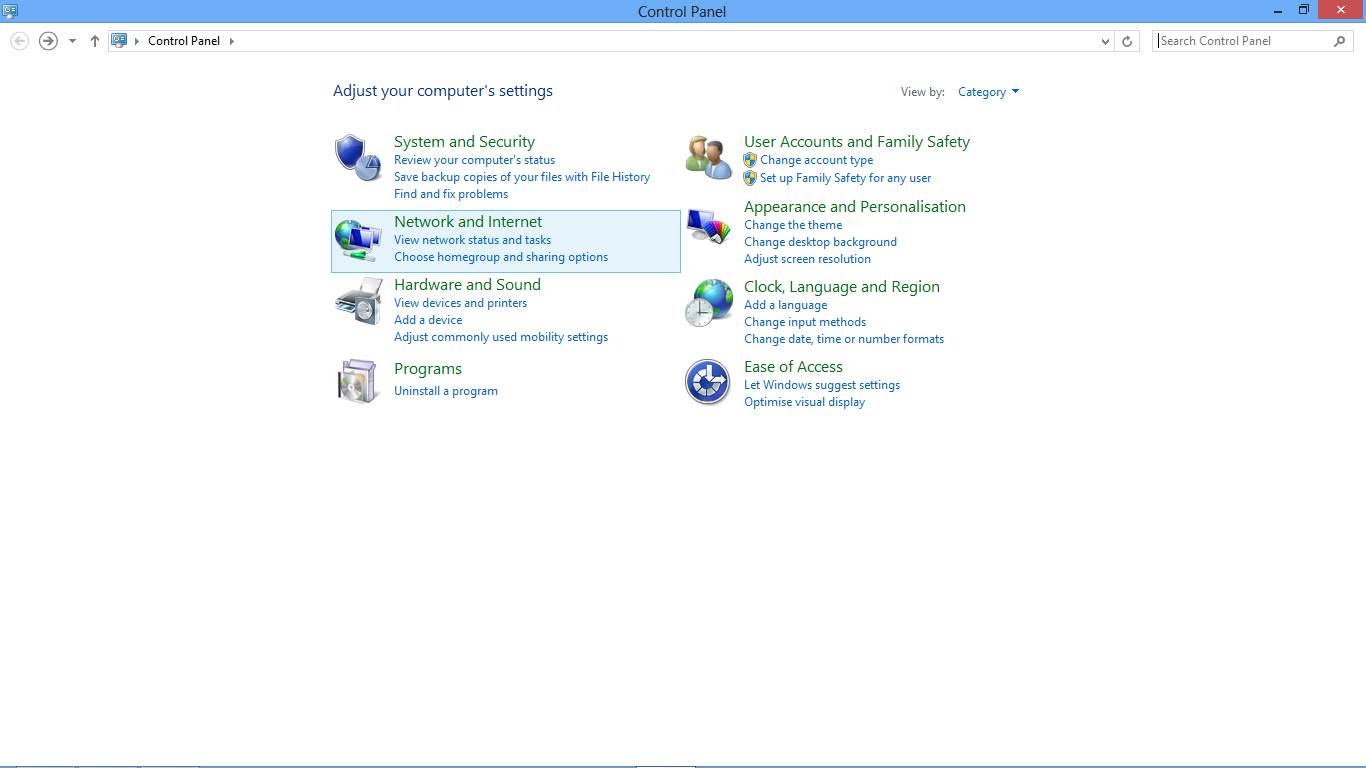Open Save backup copies with File History
Viewport: 1366px width, 768px height.
[522, 177]
